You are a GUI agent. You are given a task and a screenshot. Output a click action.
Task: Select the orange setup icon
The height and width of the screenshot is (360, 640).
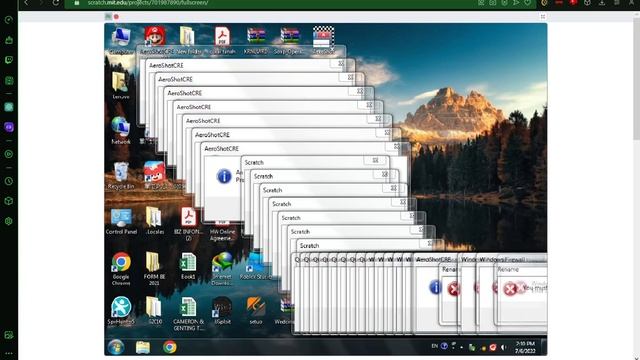tap(256, 311)
